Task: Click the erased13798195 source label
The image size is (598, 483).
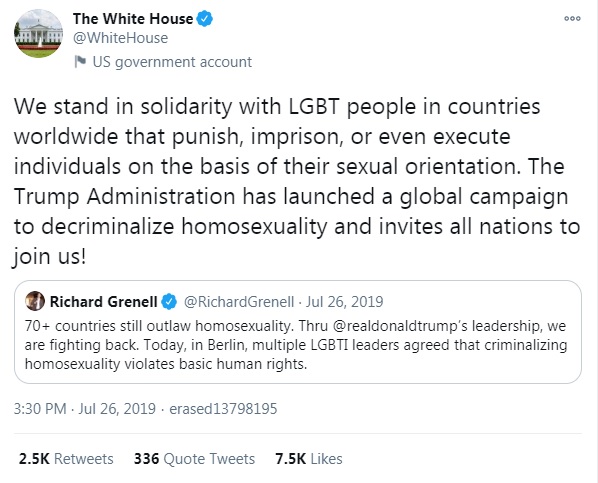Action: [x=223, y=409]
